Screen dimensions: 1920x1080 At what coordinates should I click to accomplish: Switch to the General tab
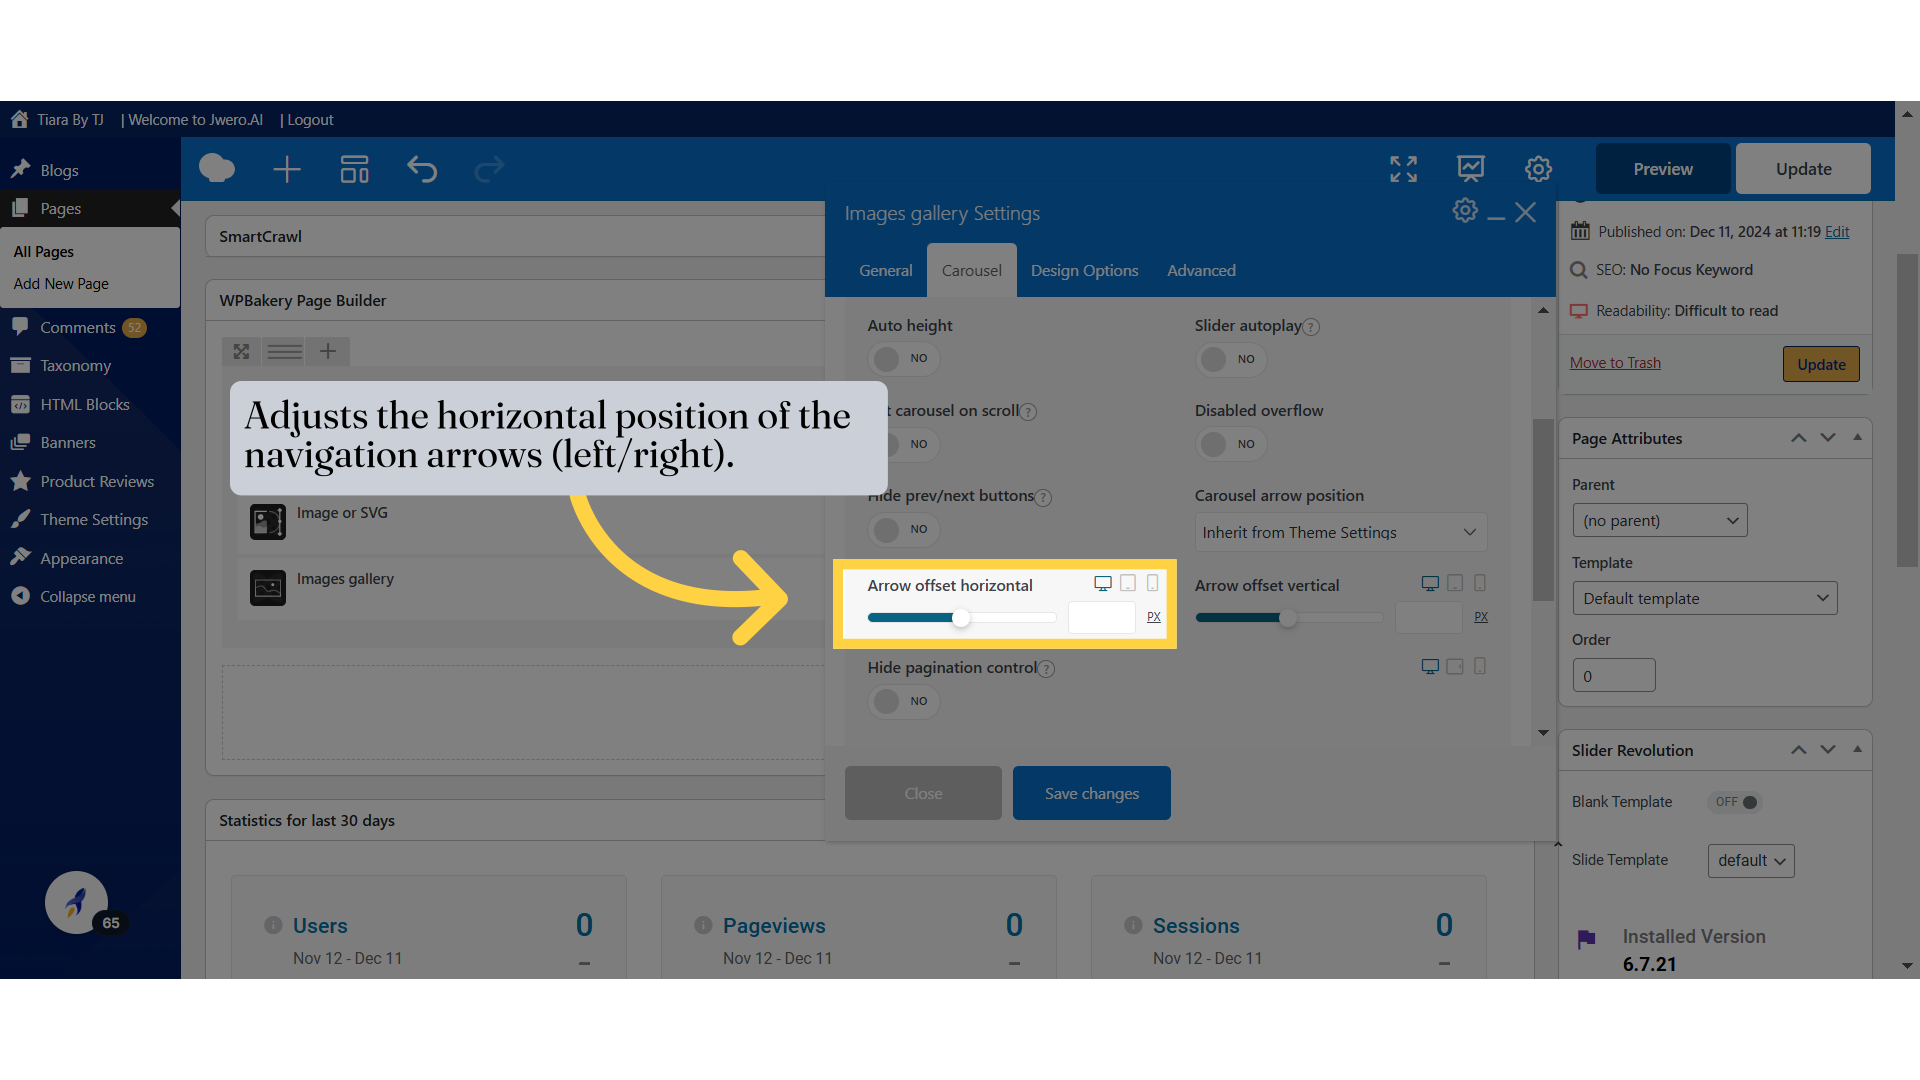885,270
